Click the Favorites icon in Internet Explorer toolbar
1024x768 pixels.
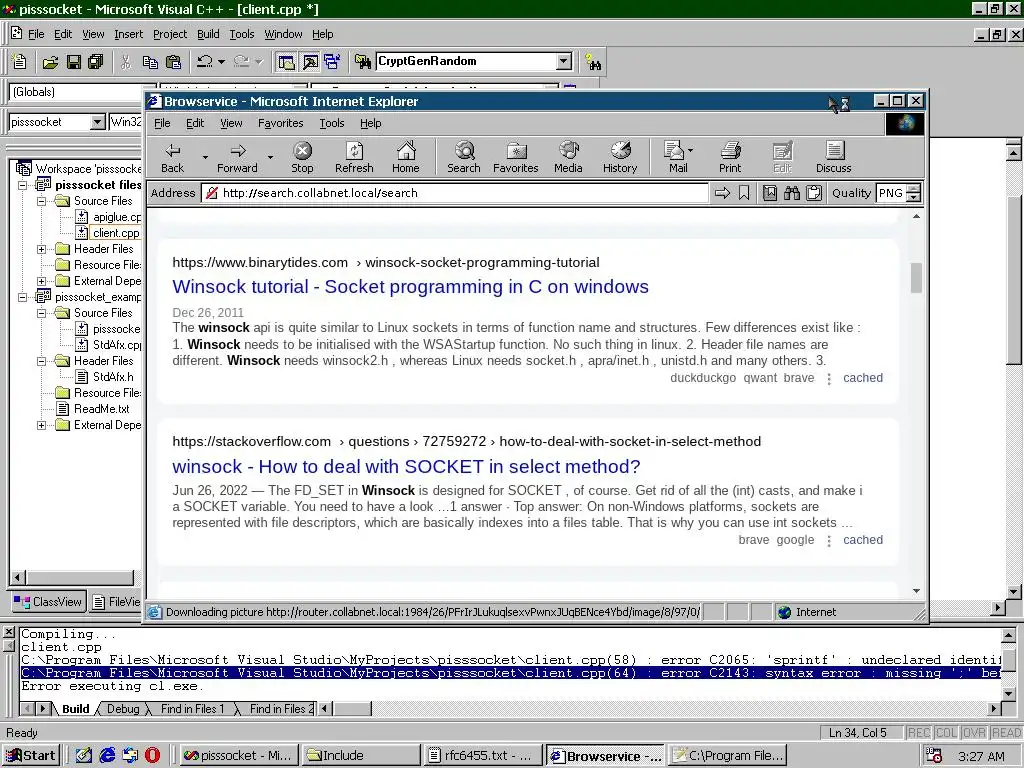[516, 157]
